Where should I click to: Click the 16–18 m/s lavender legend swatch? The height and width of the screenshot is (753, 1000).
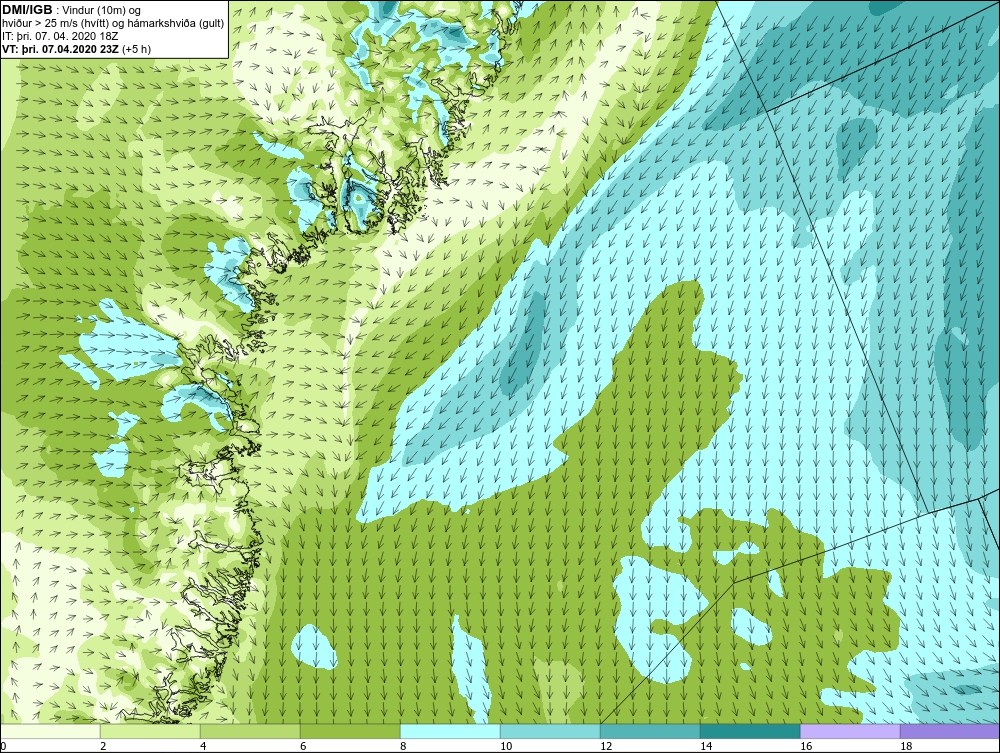point(850,731)
